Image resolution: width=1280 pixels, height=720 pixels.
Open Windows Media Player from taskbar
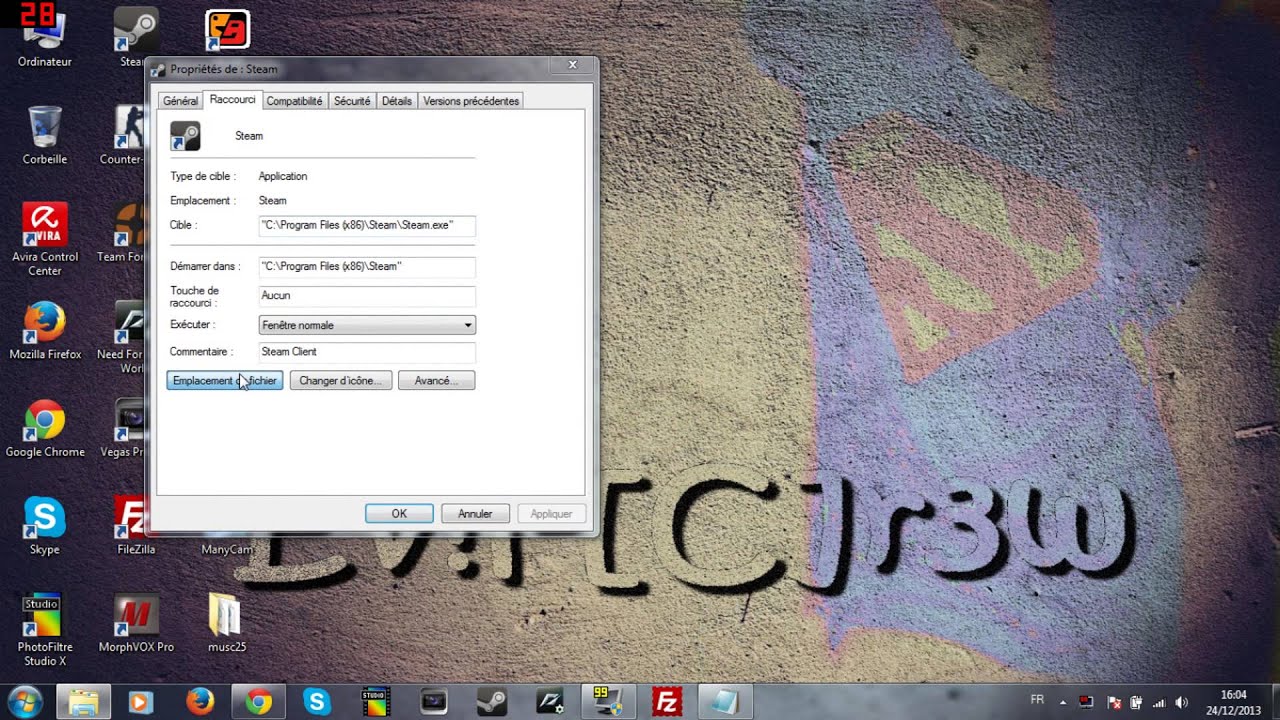[140, 702]
